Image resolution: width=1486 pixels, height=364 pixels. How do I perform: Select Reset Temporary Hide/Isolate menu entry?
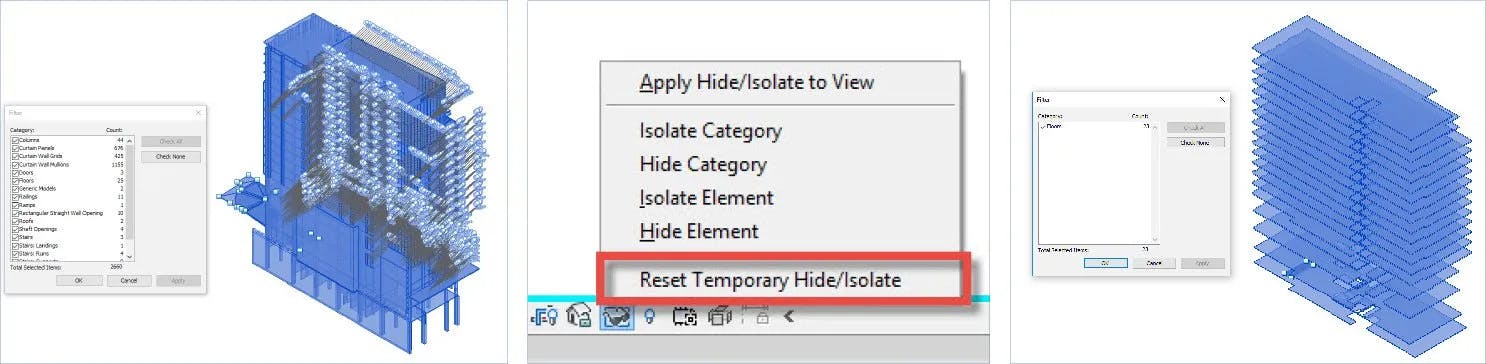770,280
